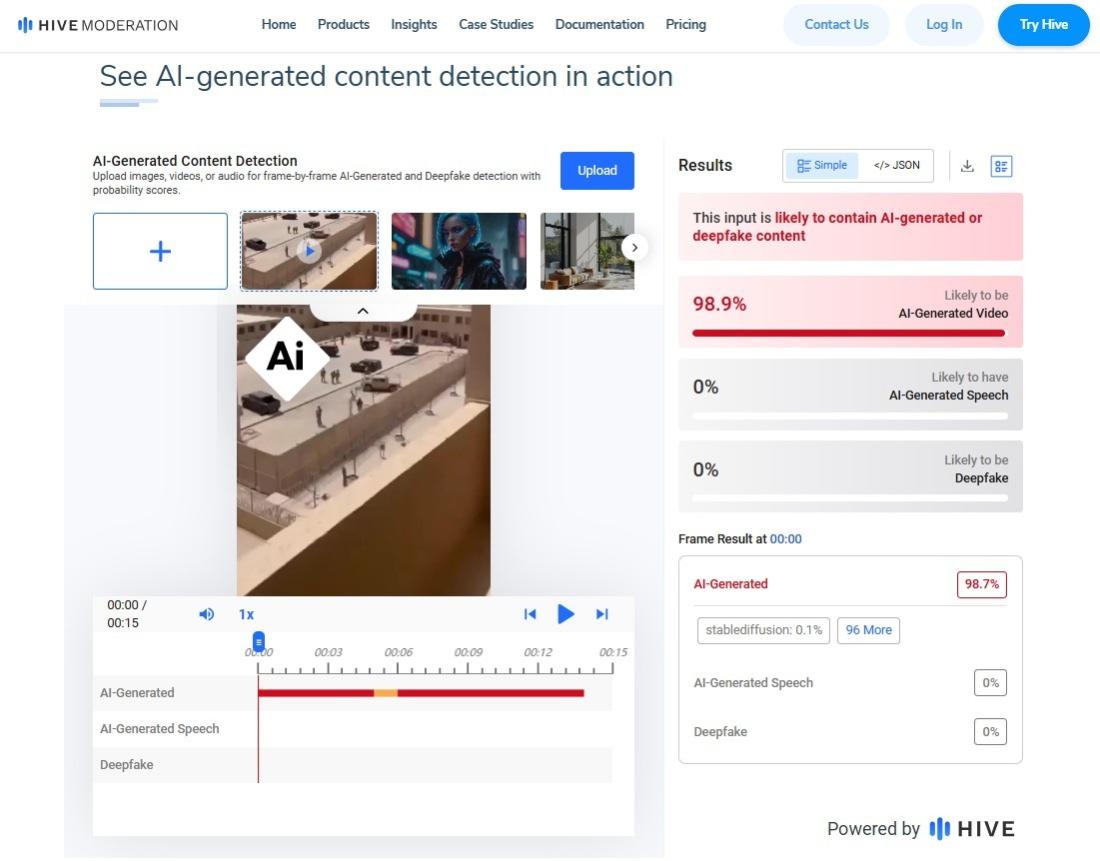Change the 1x playback speed
Screen dimensions: 1100x861
246,614
